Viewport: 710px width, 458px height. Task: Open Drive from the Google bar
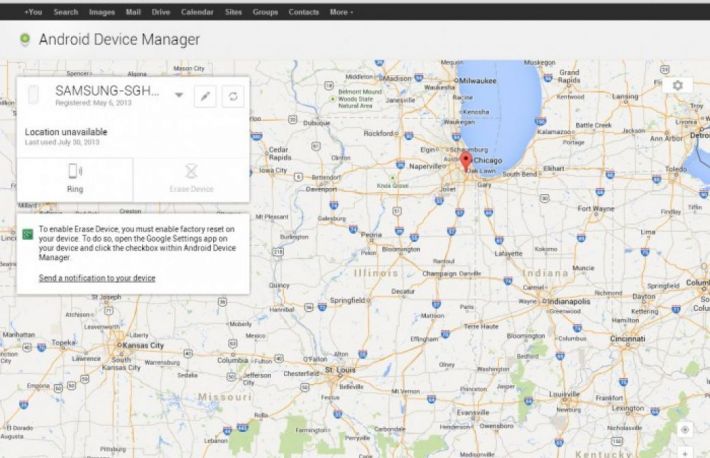[161, 12]
